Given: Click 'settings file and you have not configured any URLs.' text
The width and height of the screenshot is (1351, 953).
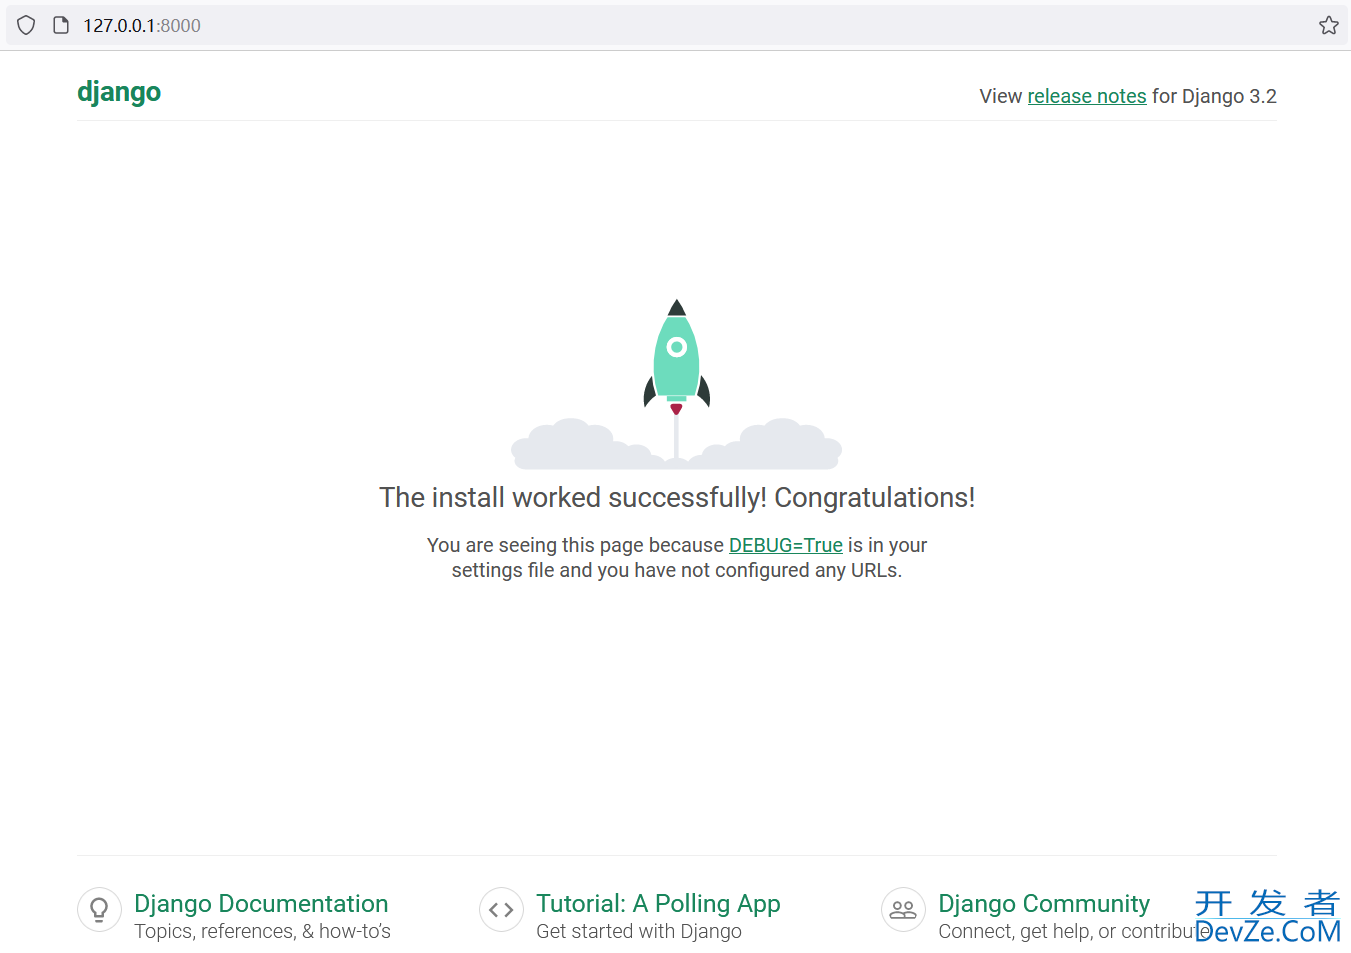Looking at the screenshot, I should [x=677, y=570].
